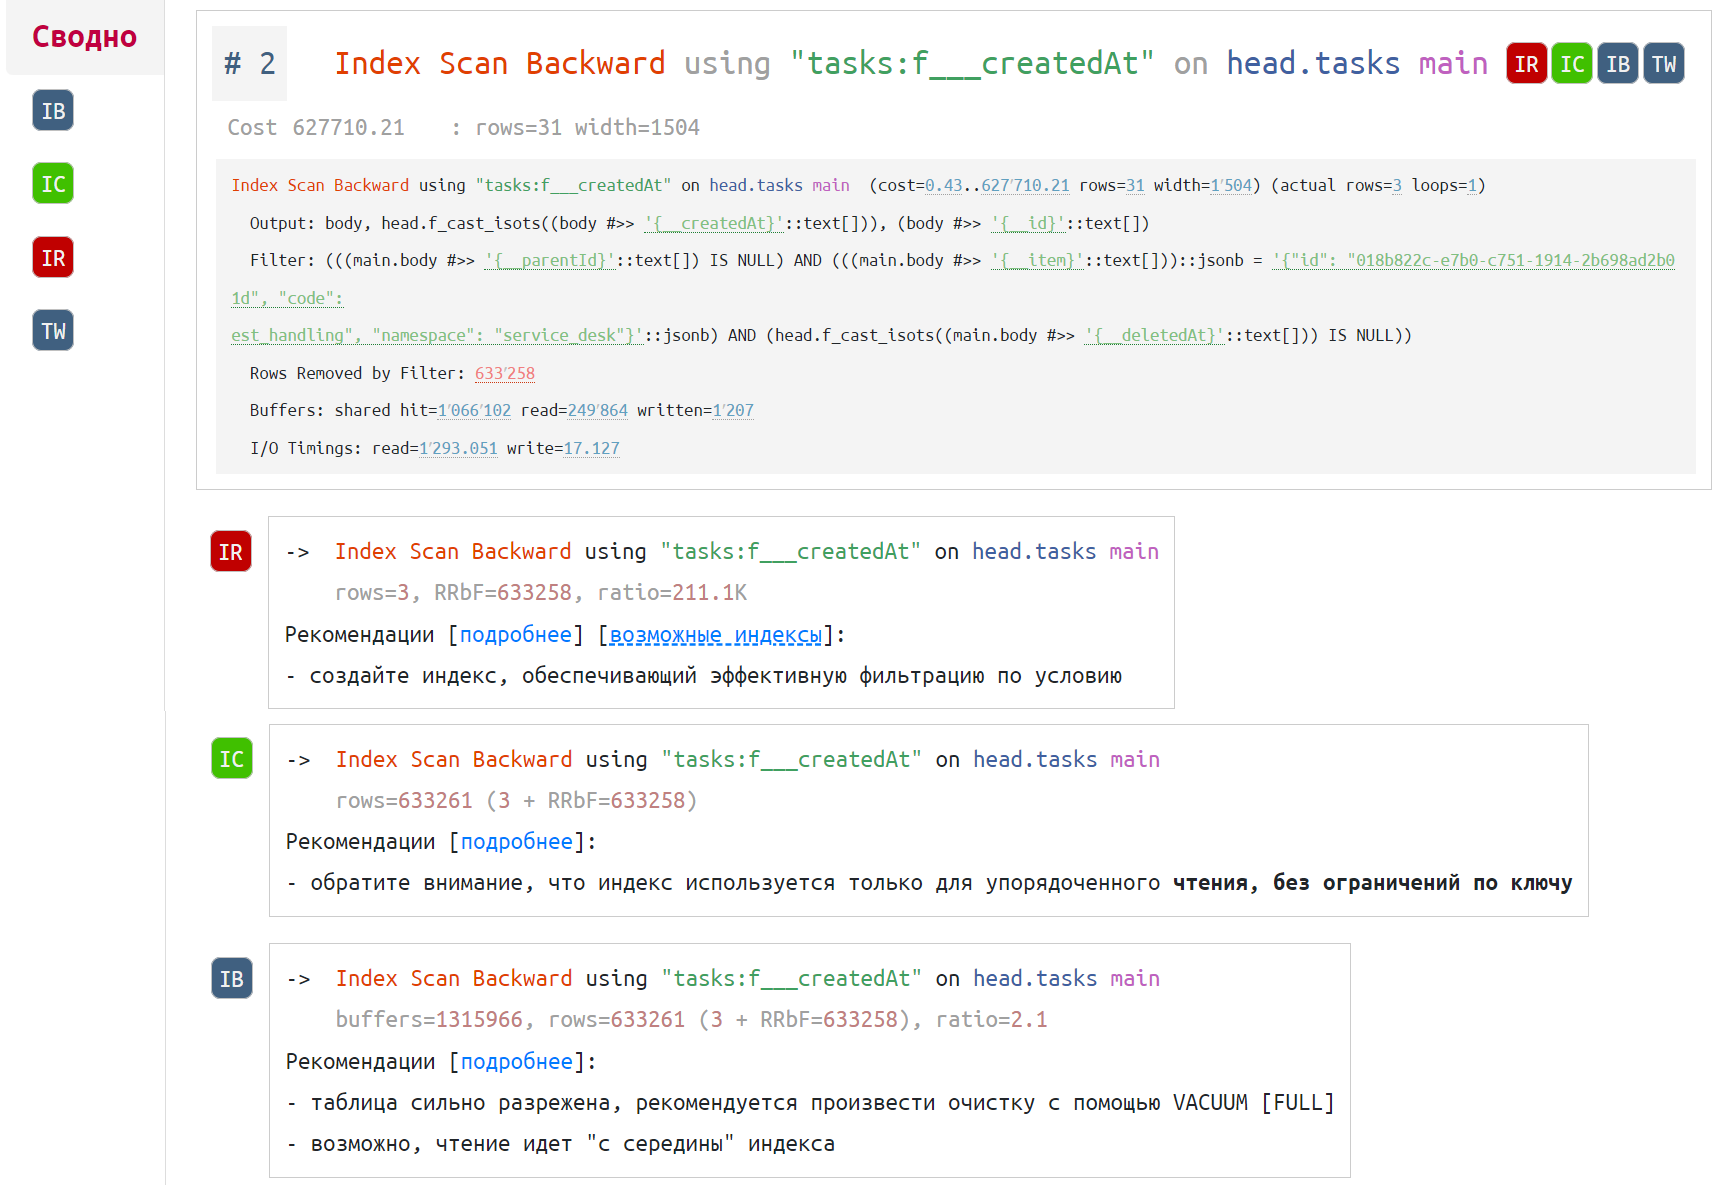Click node title index name "tasks:f___createdAt"
Screen dimensions: 1721x1185
pyautogui.click(x=972, y=64)
